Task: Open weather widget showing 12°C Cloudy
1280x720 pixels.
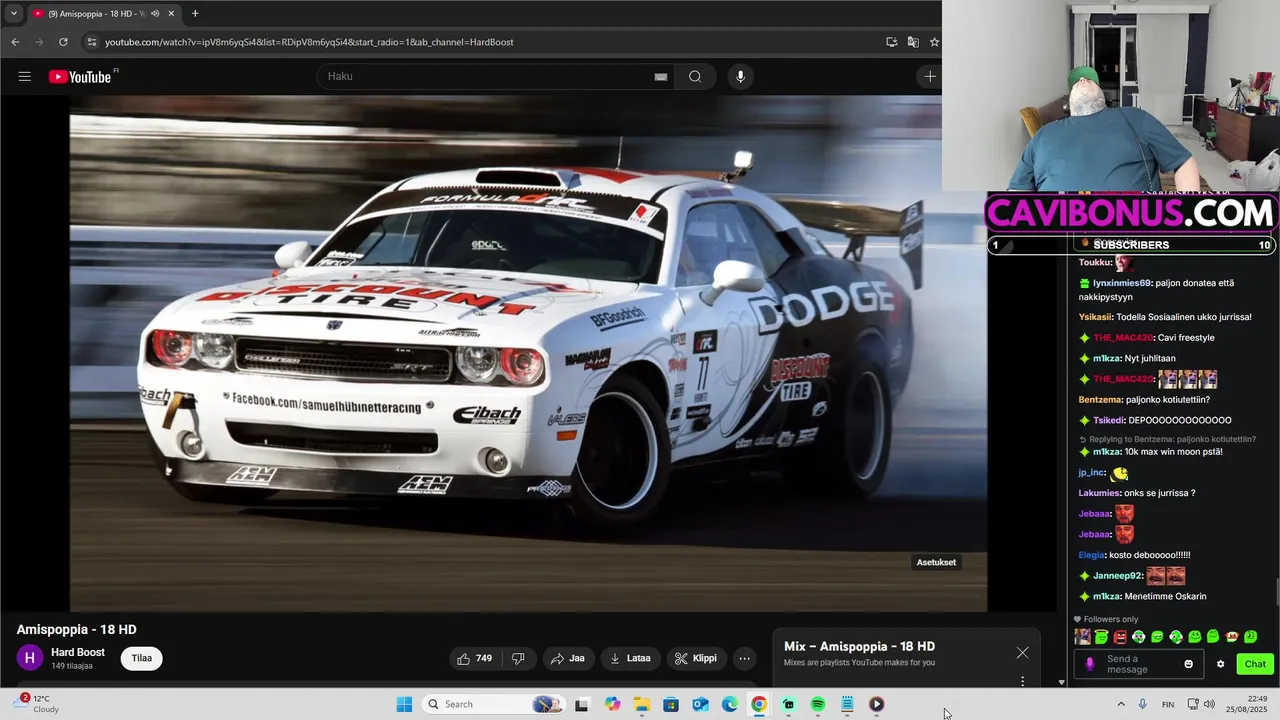Action: [x=38, y=704]
